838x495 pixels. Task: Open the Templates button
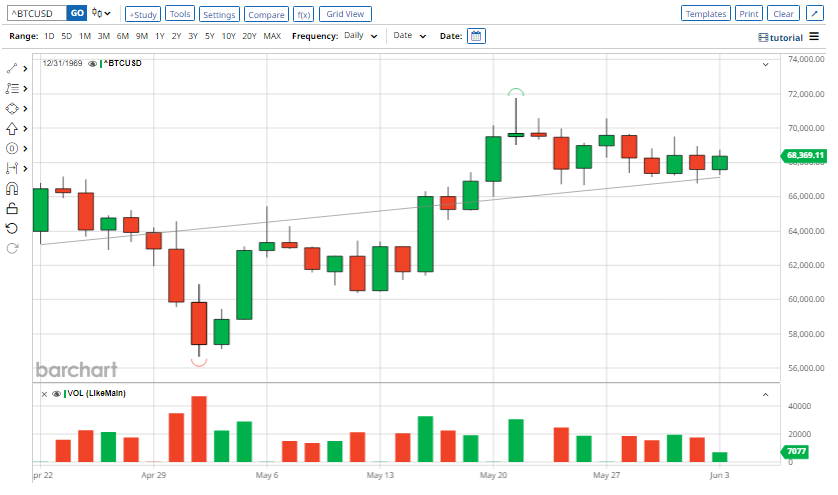[x=705, y=13]
